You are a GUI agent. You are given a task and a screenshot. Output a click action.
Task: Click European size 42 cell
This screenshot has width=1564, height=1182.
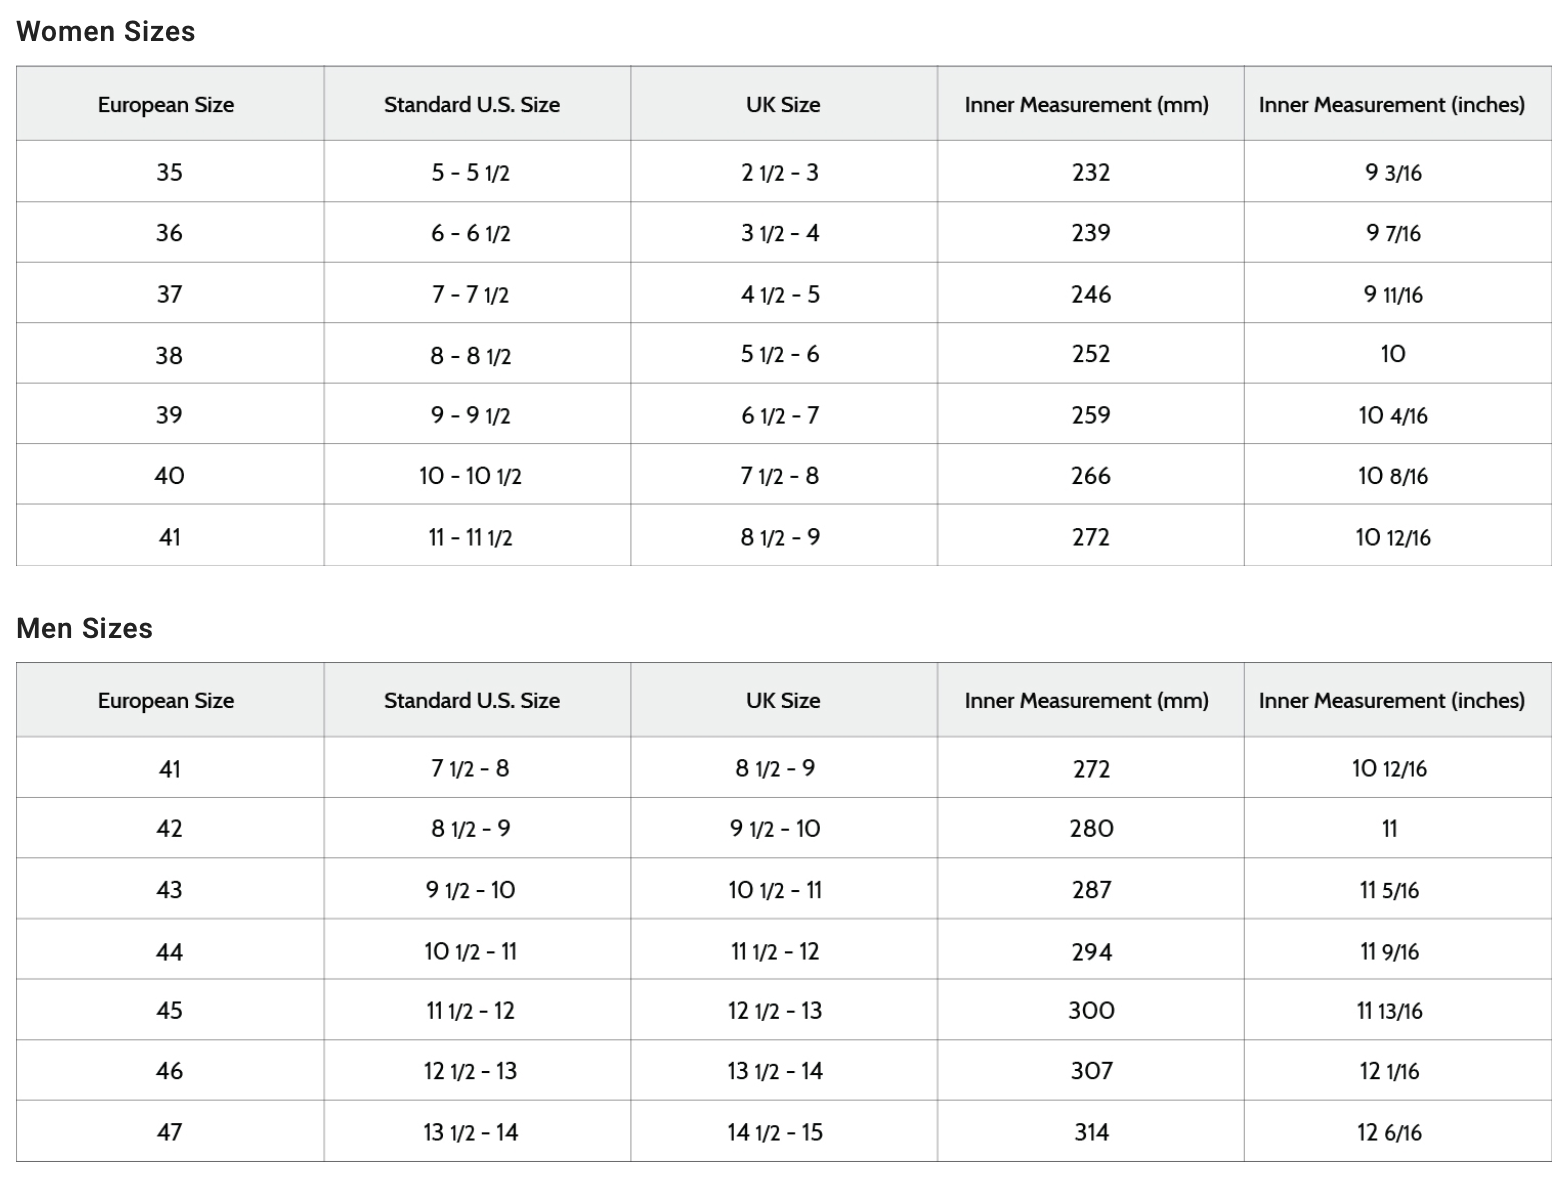tap(169, 829)
